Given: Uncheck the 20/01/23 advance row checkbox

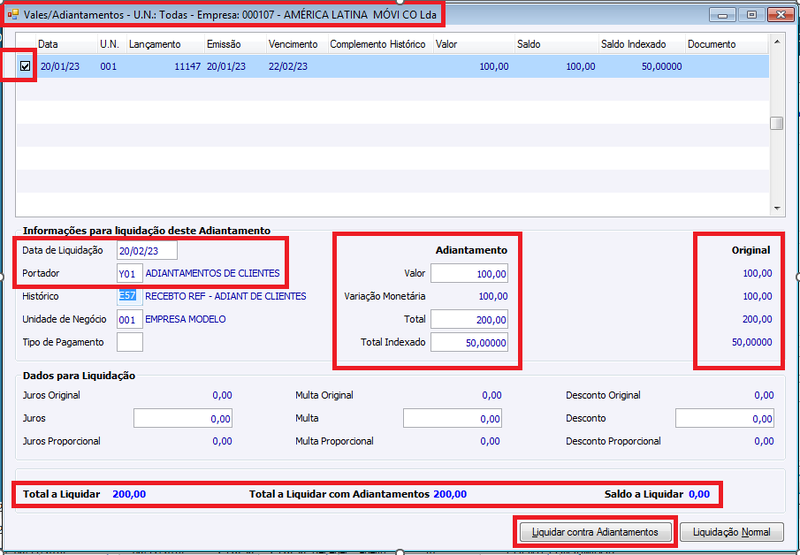Looking at the screenshot, I should pos(25,66).
